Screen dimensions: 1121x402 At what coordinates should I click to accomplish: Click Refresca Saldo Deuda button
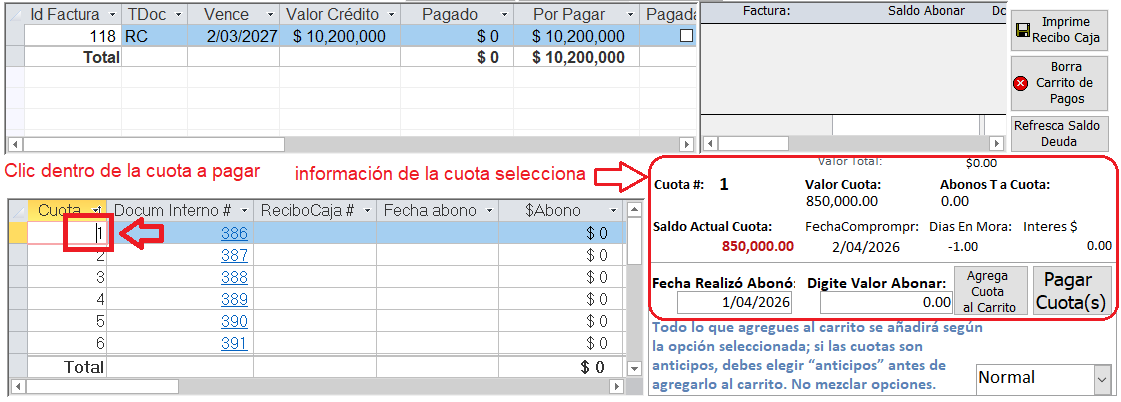(1057, 134)
